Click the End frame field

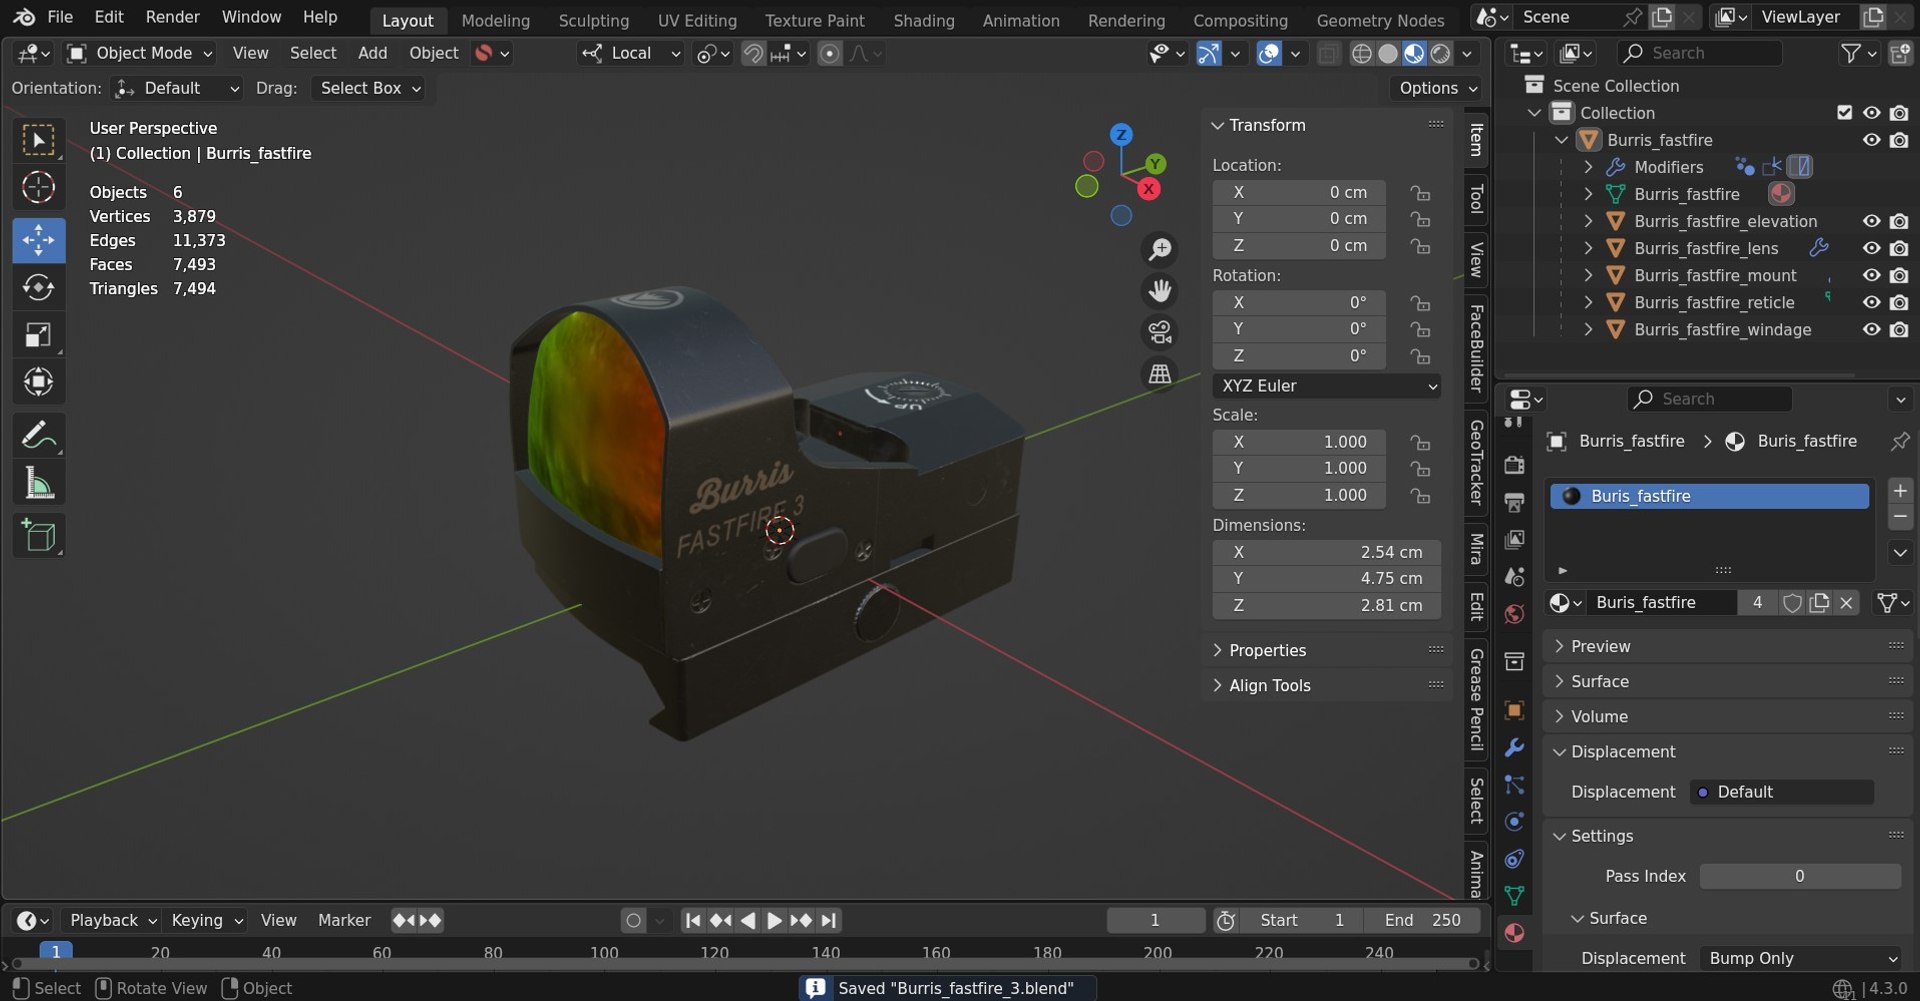[x=1421, y=920]
